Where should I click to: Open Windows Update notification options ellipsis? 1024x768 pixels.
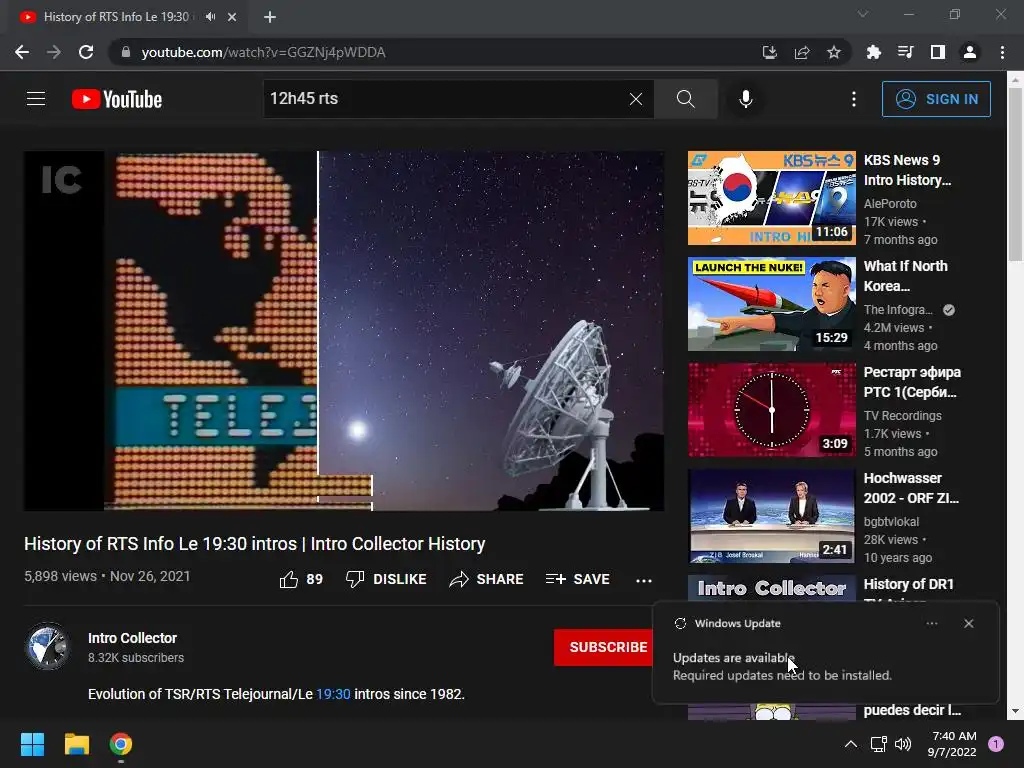[x=932, y=624]
